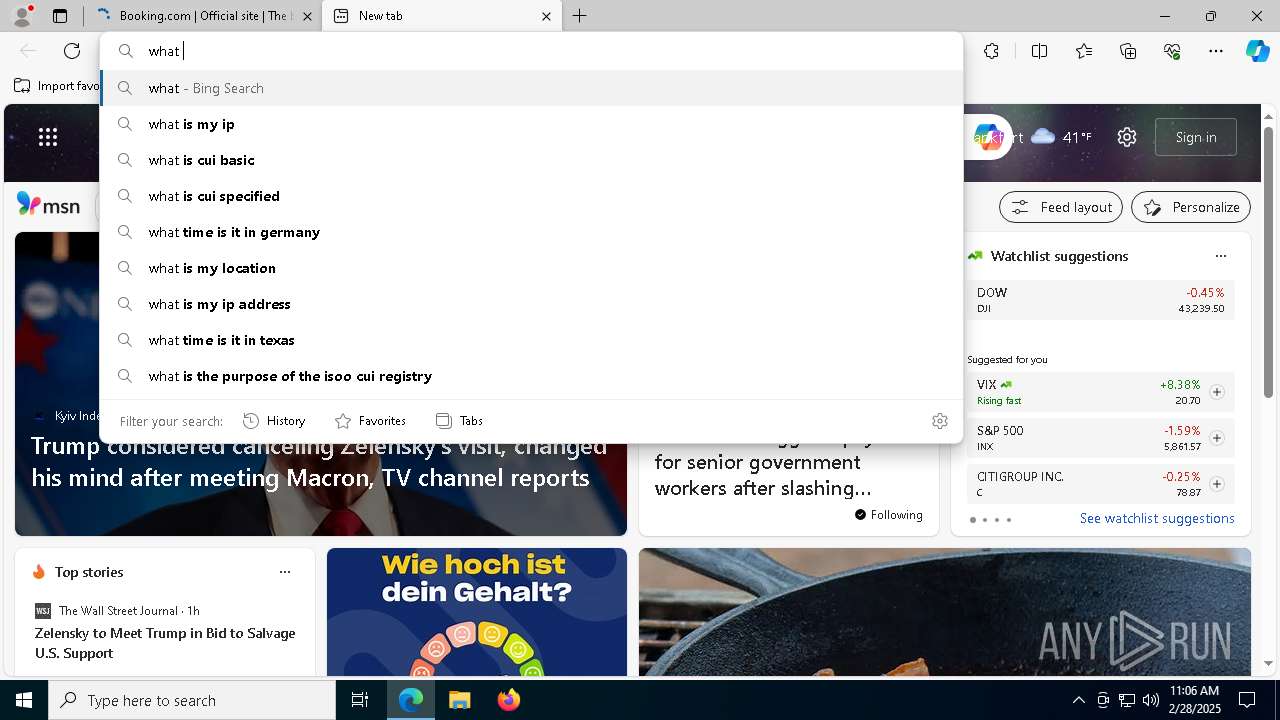Open Browser essentials heart icon
Screen dimensions: 1280x720
(1172, 51)
